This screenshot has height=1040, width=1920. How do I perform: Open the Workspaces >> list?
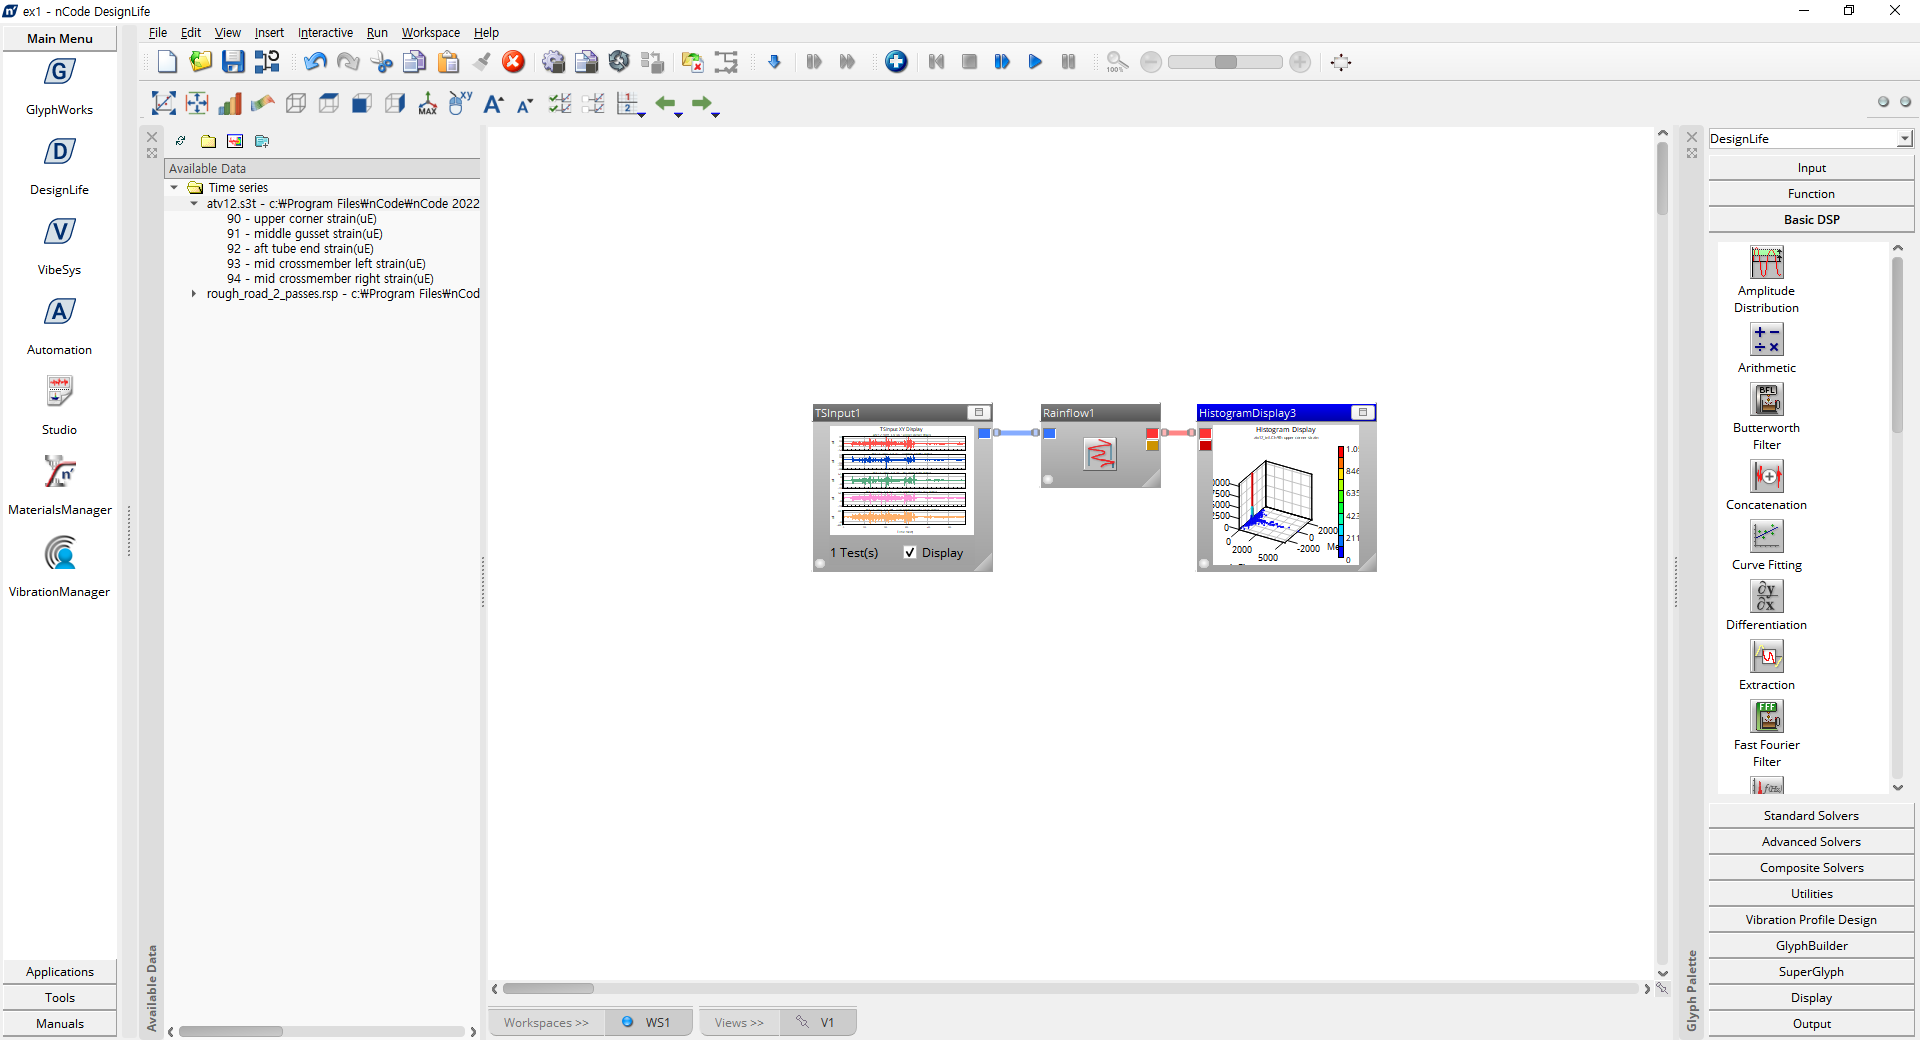pos(546,1022)
